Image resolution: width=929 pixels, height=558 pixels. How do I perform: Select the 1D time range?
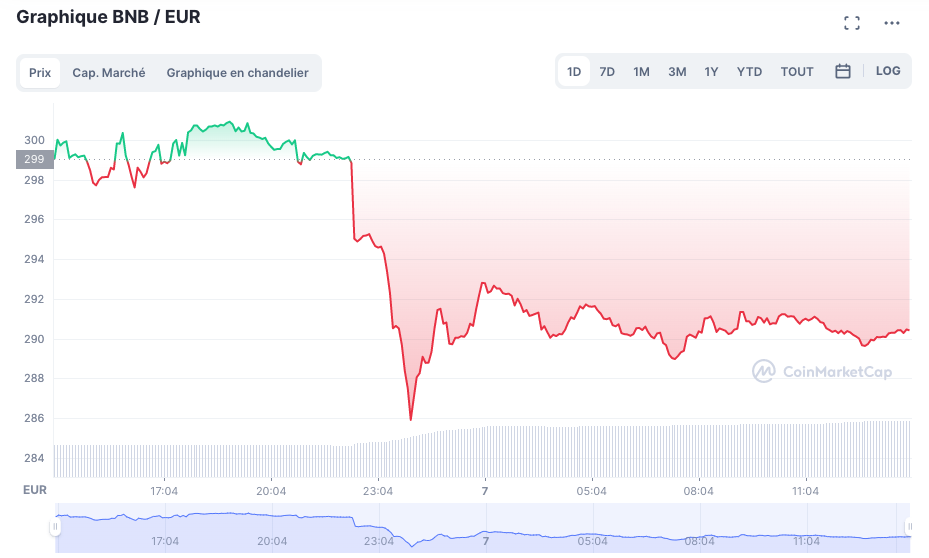point(574,72)
